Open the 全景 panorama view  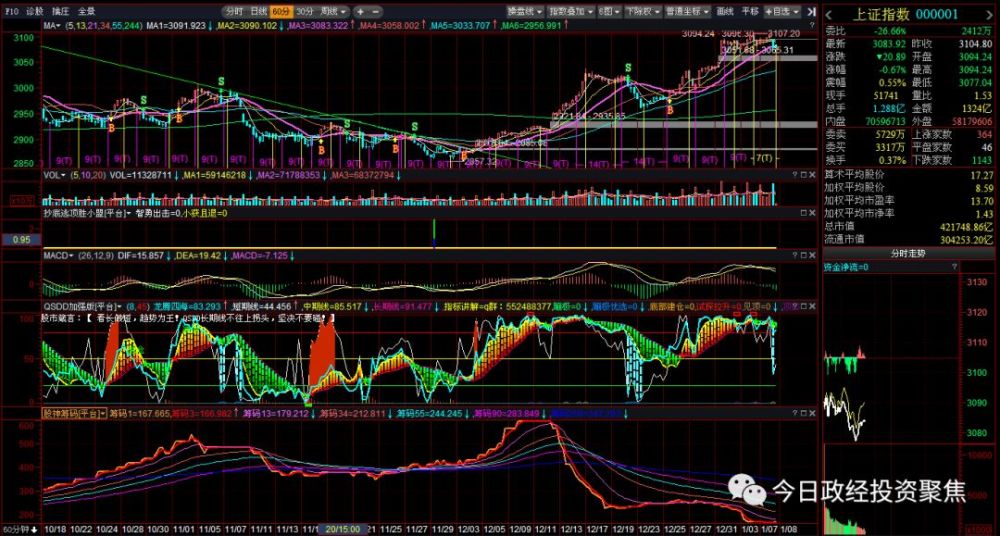(86, 11)
